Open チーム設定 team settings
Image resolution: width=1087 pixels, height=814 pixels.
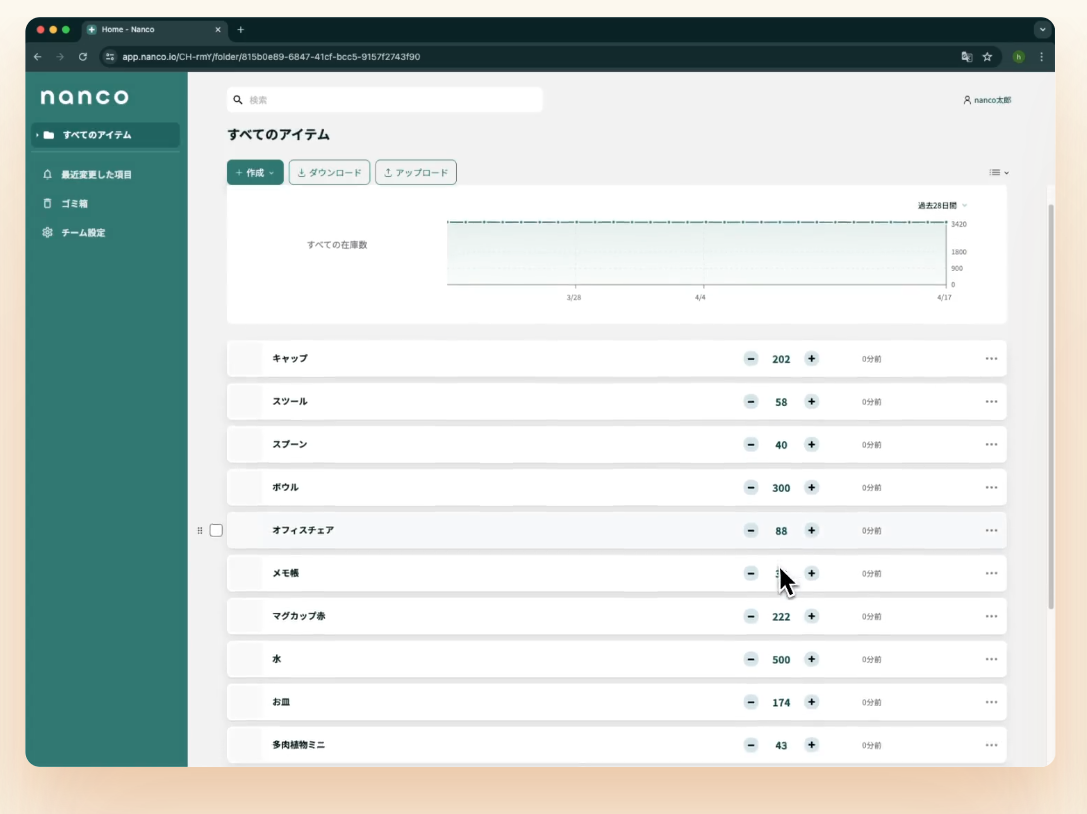click(x=82, y=233)
